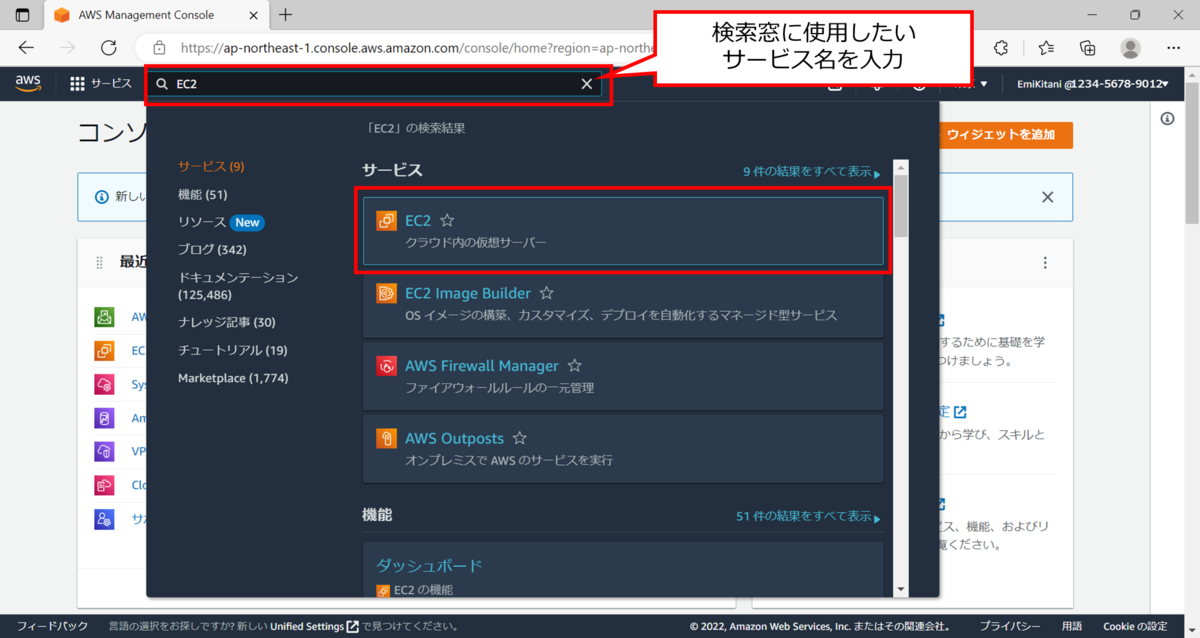The height and width of the screenshot is (638, 1200).
Task: Click the magnifier icon in search box
Action: [x=162, y=84]
